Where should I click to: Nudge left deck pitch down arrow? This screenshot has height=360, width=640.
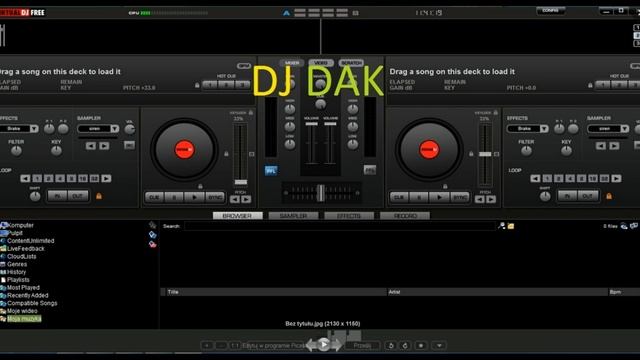(x=235, y=199)
